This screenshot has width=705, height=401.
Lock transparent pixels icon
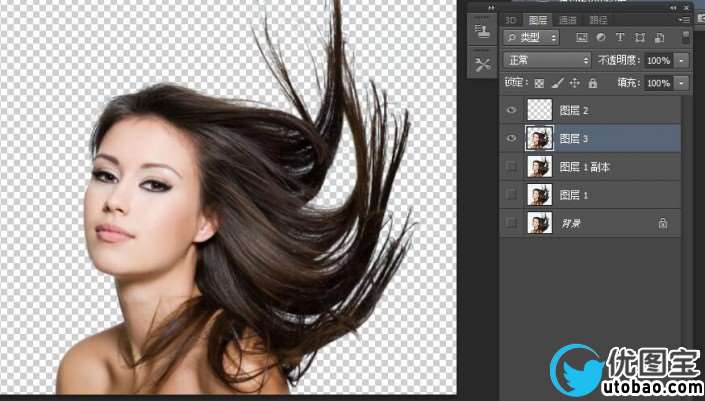(x=539, y=83)
